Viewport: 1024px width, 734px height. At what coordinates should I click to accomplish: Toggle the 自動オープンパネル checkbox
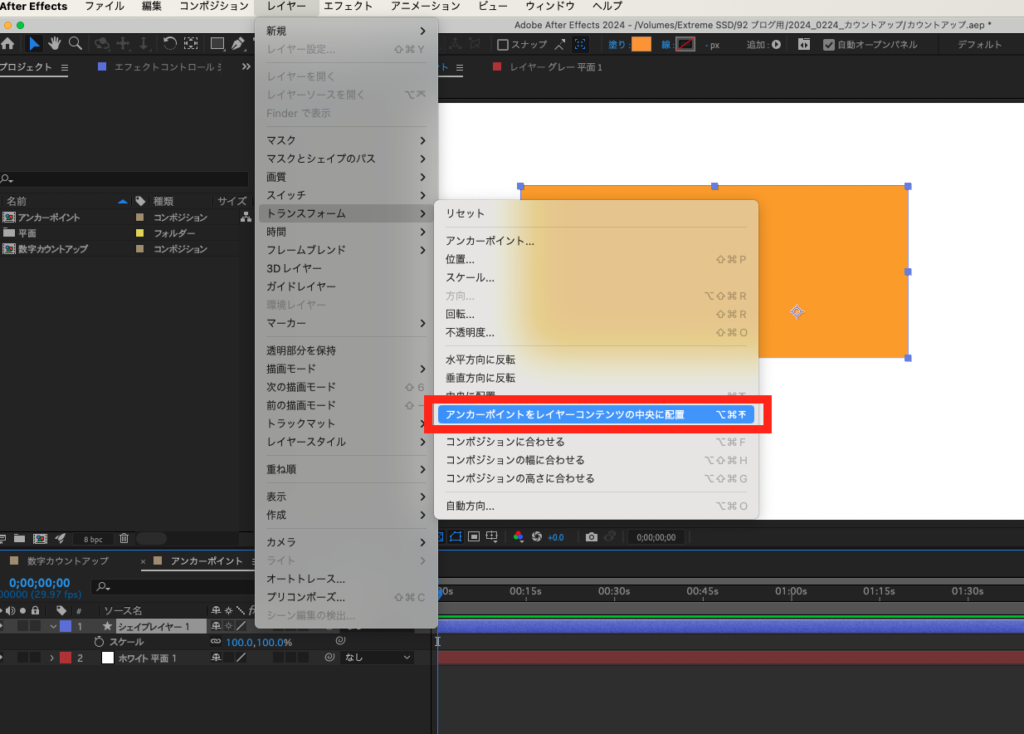pos(828,45)
